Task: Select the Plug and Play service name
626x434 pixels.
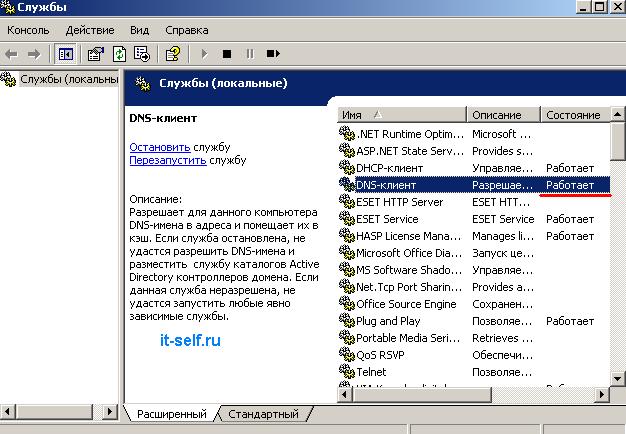Action: pos(388,321)
